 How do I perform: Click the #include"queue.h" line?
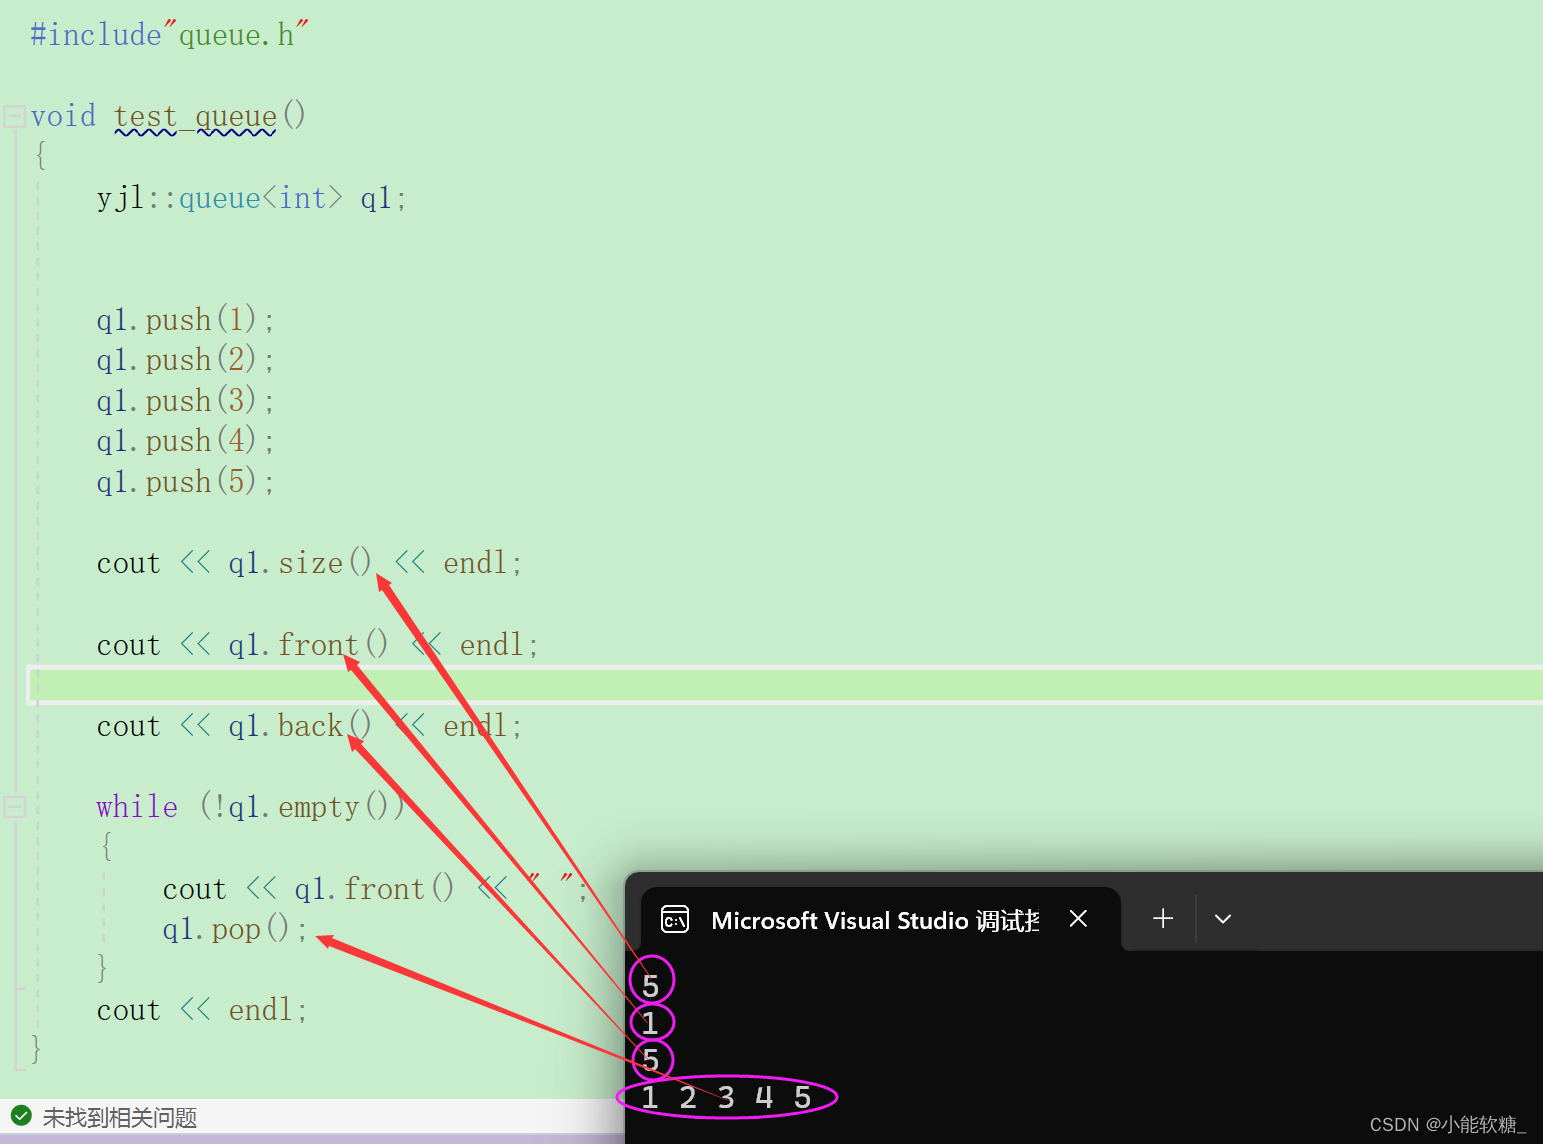(x=169, y=35)
